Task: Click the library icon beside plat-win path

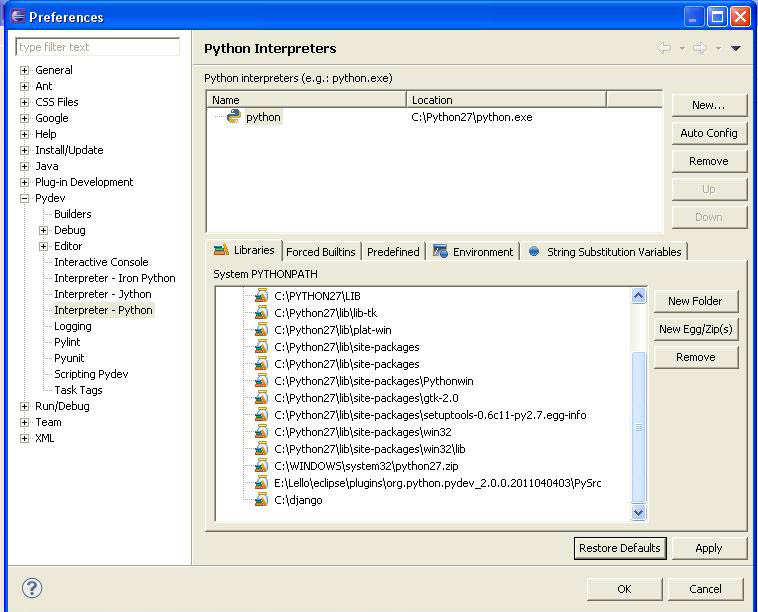Action: pyautogui.click(x=261, y=330)
